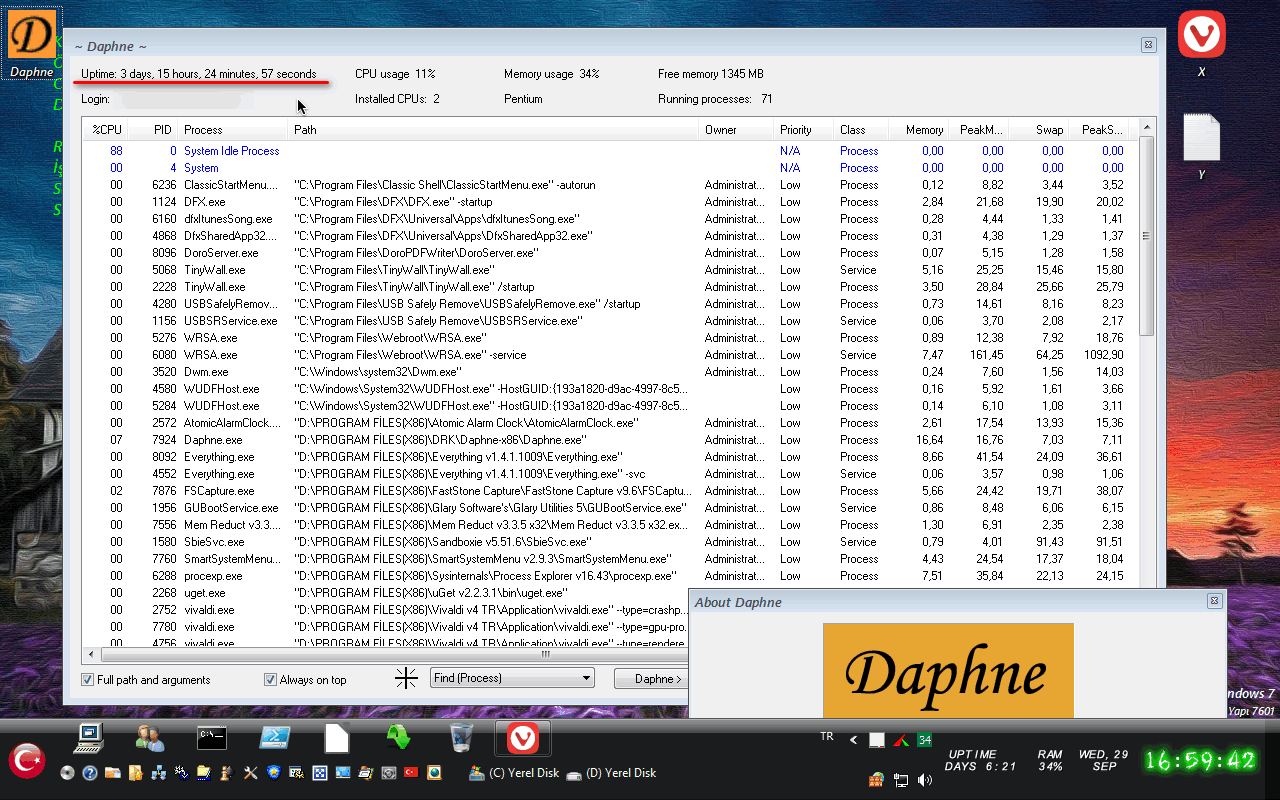Screen dimensions: 1280x800
Task: Sort process list by PID column
Action: click(153, 130)
